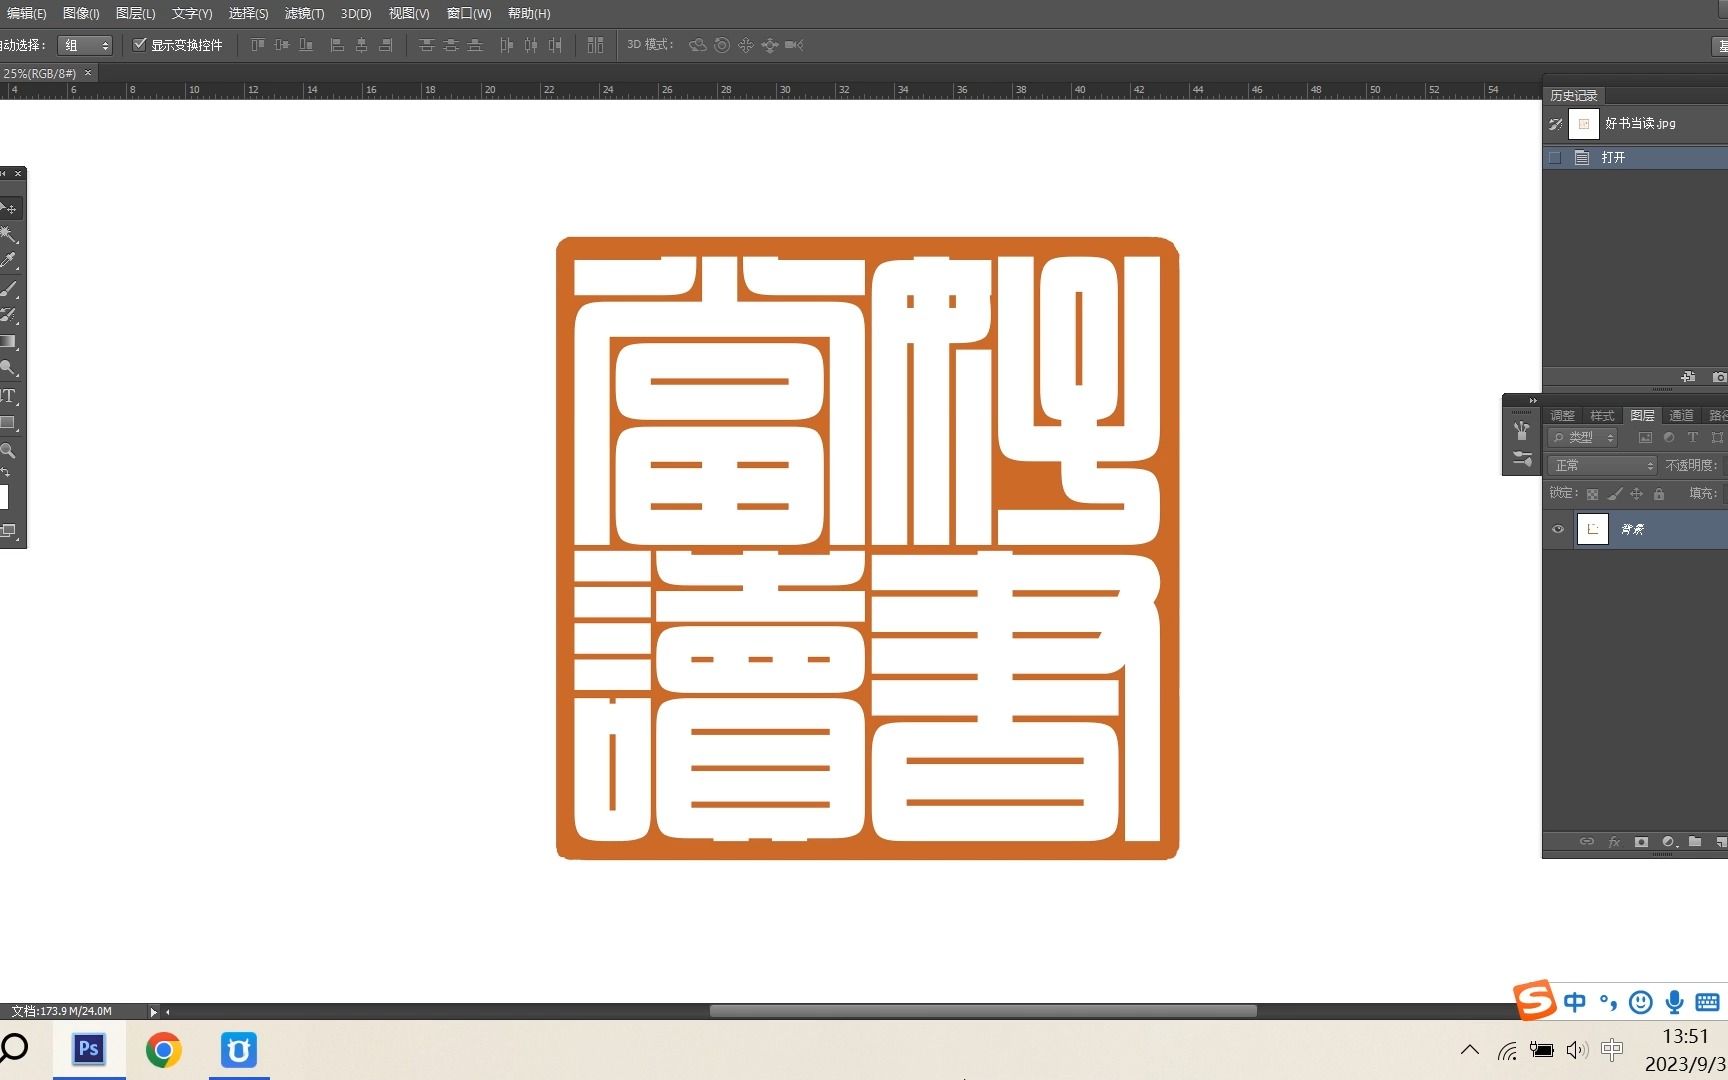This screenshot has width=1728, height=1080.
Task: Select the Rectangle shape tool
Action: [x=8, y=423]
